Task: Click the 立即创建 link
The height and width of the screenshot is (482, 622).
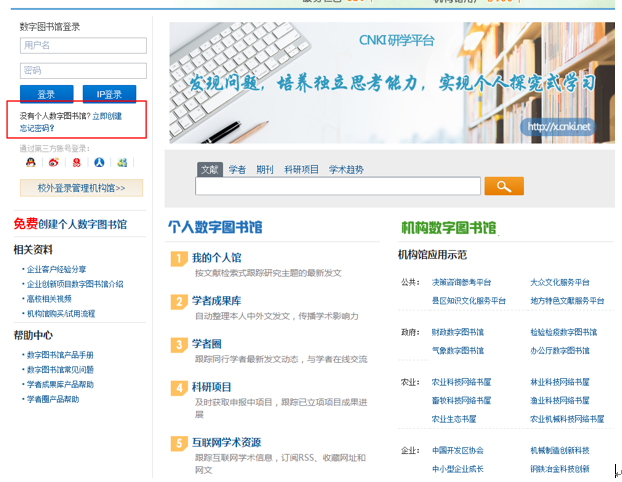Action: (x=107, y=116)
